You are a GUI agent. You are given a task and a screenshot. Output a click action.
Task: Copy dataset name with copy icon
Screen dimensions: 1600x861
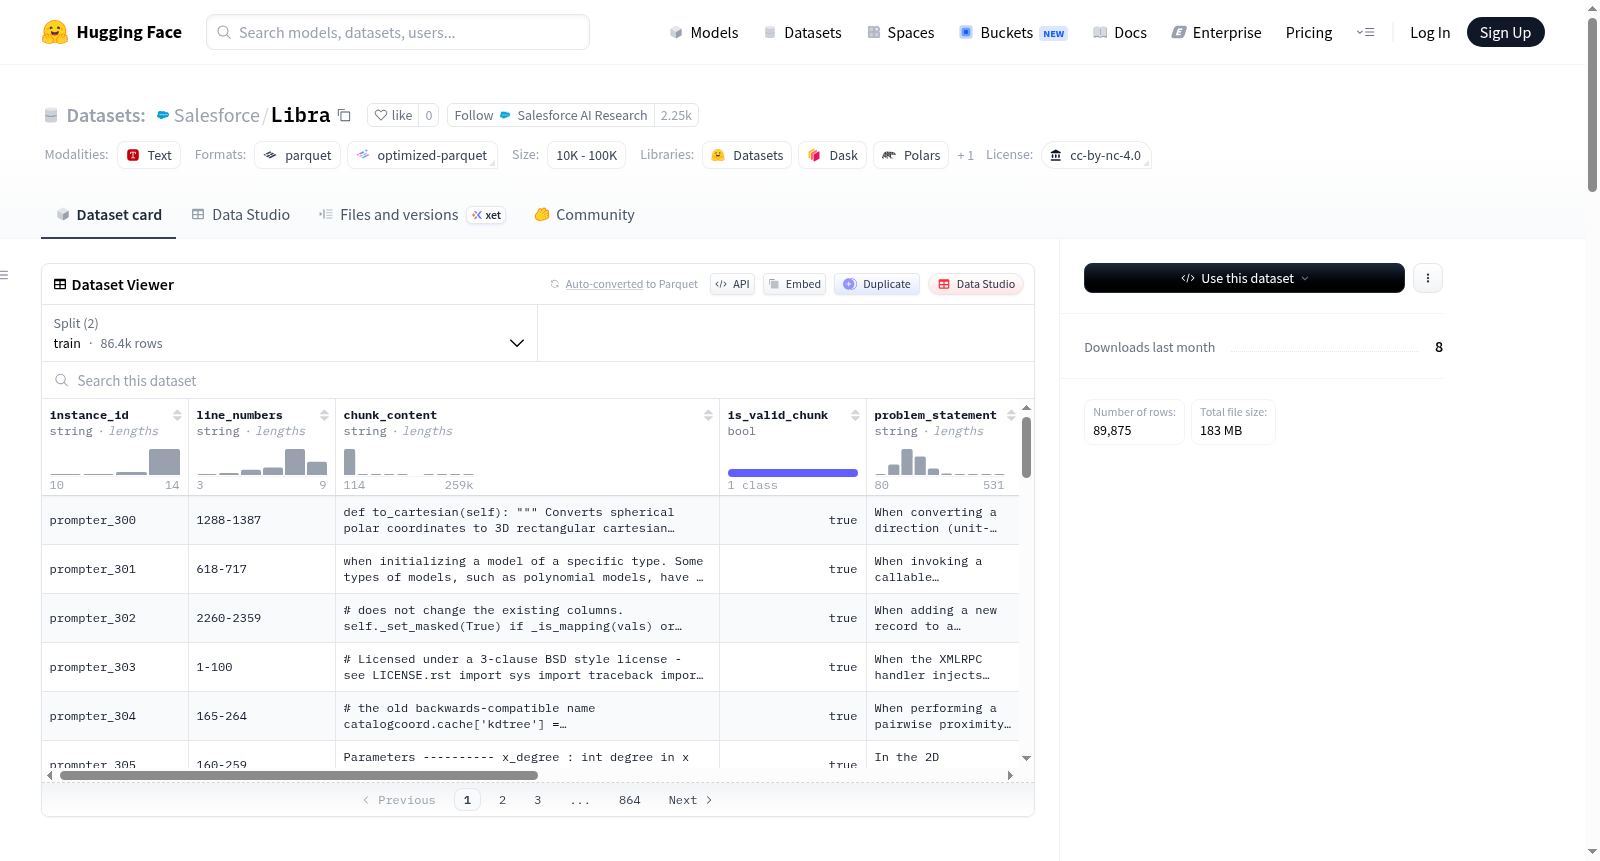pyautogui.click(x=344, y=115)
